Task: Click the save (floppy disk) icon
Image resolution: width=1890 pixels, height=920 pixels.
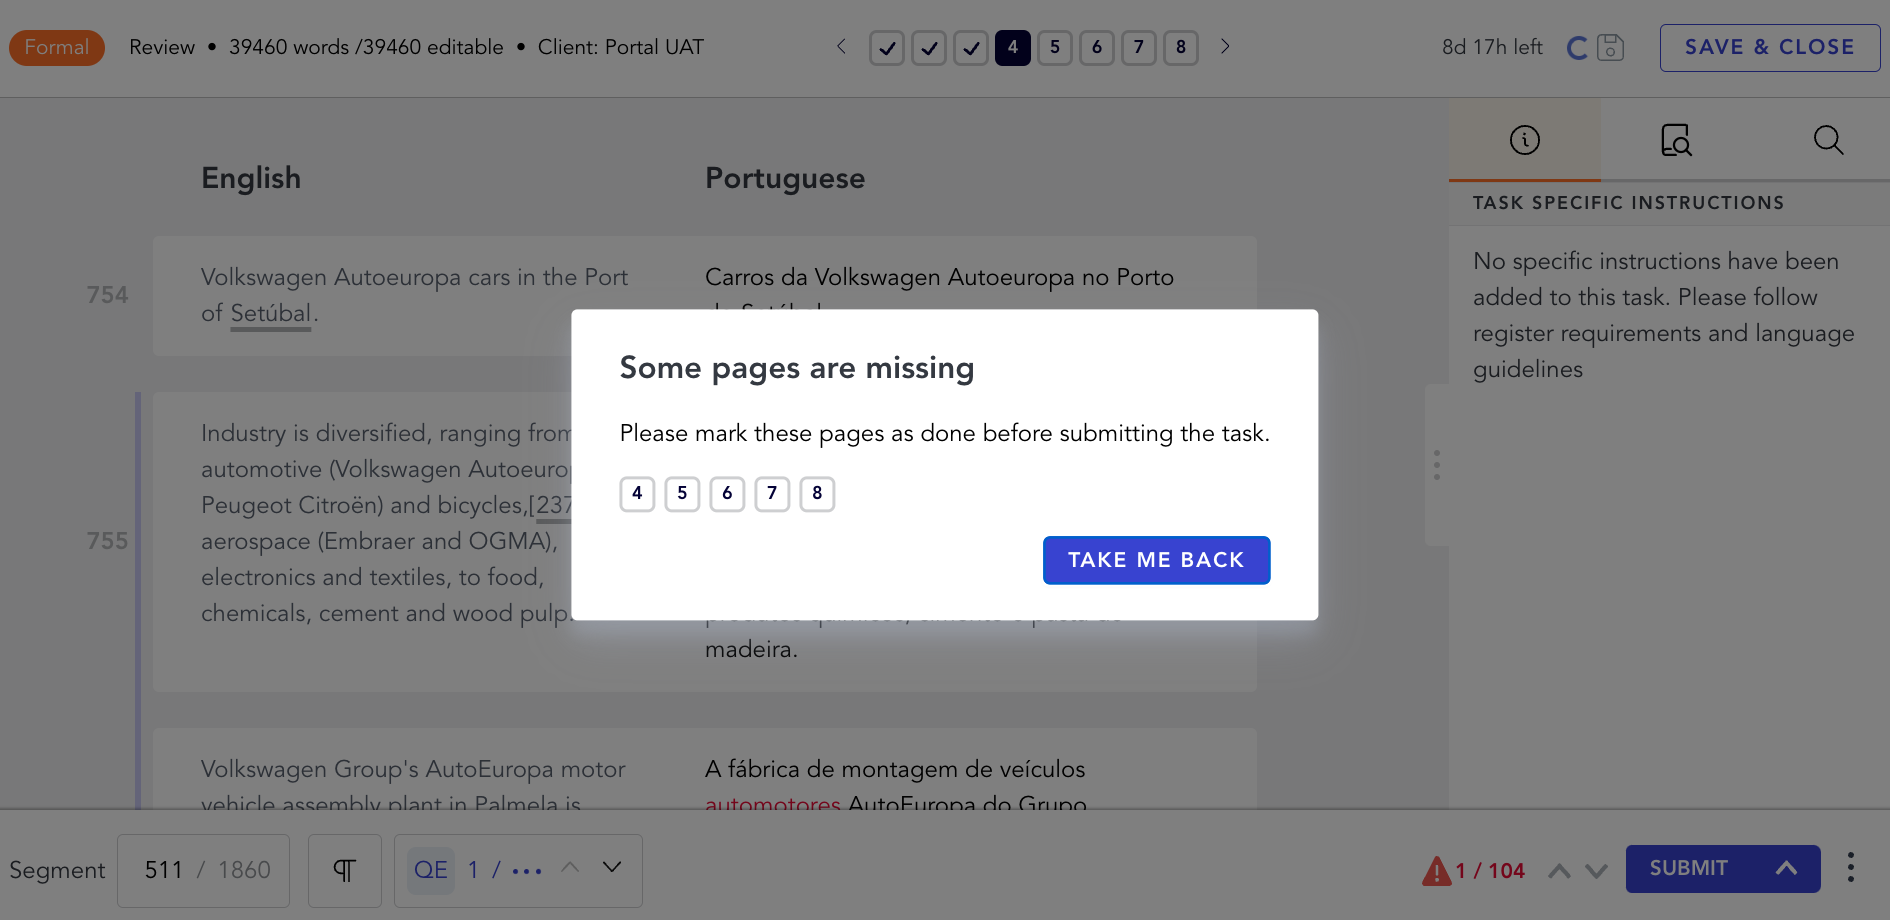Action: pos(1610,47)
